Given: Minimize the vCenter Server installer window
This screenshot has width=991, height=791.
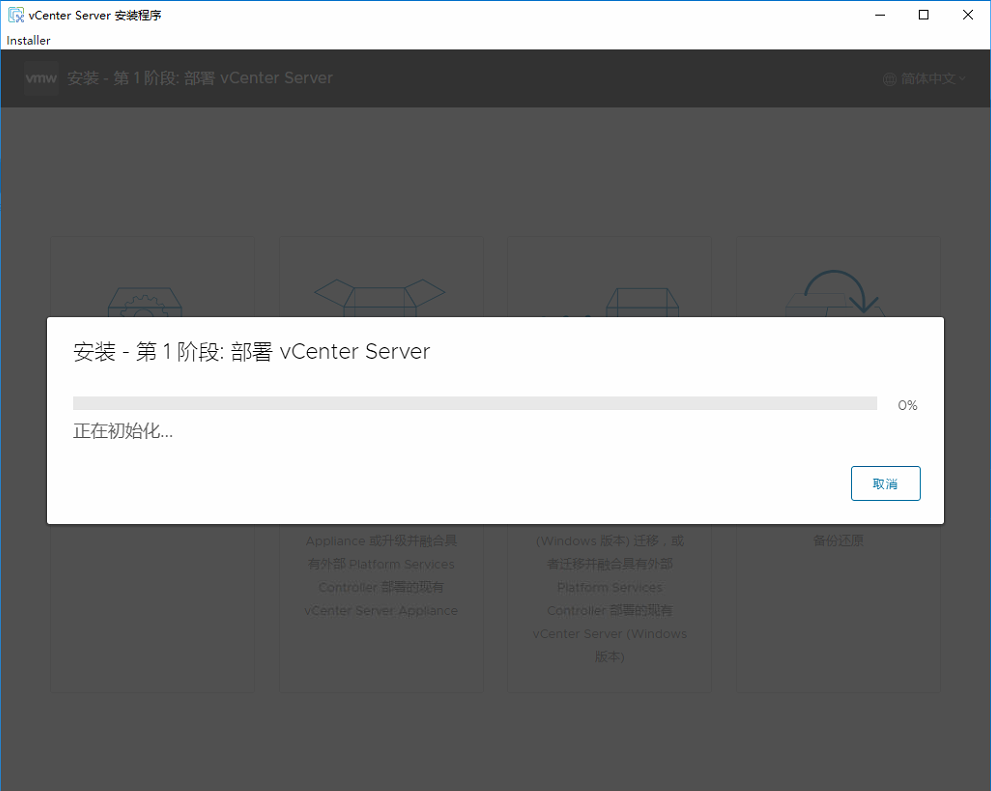Looking at the screenshot, I should pos(880,15).
